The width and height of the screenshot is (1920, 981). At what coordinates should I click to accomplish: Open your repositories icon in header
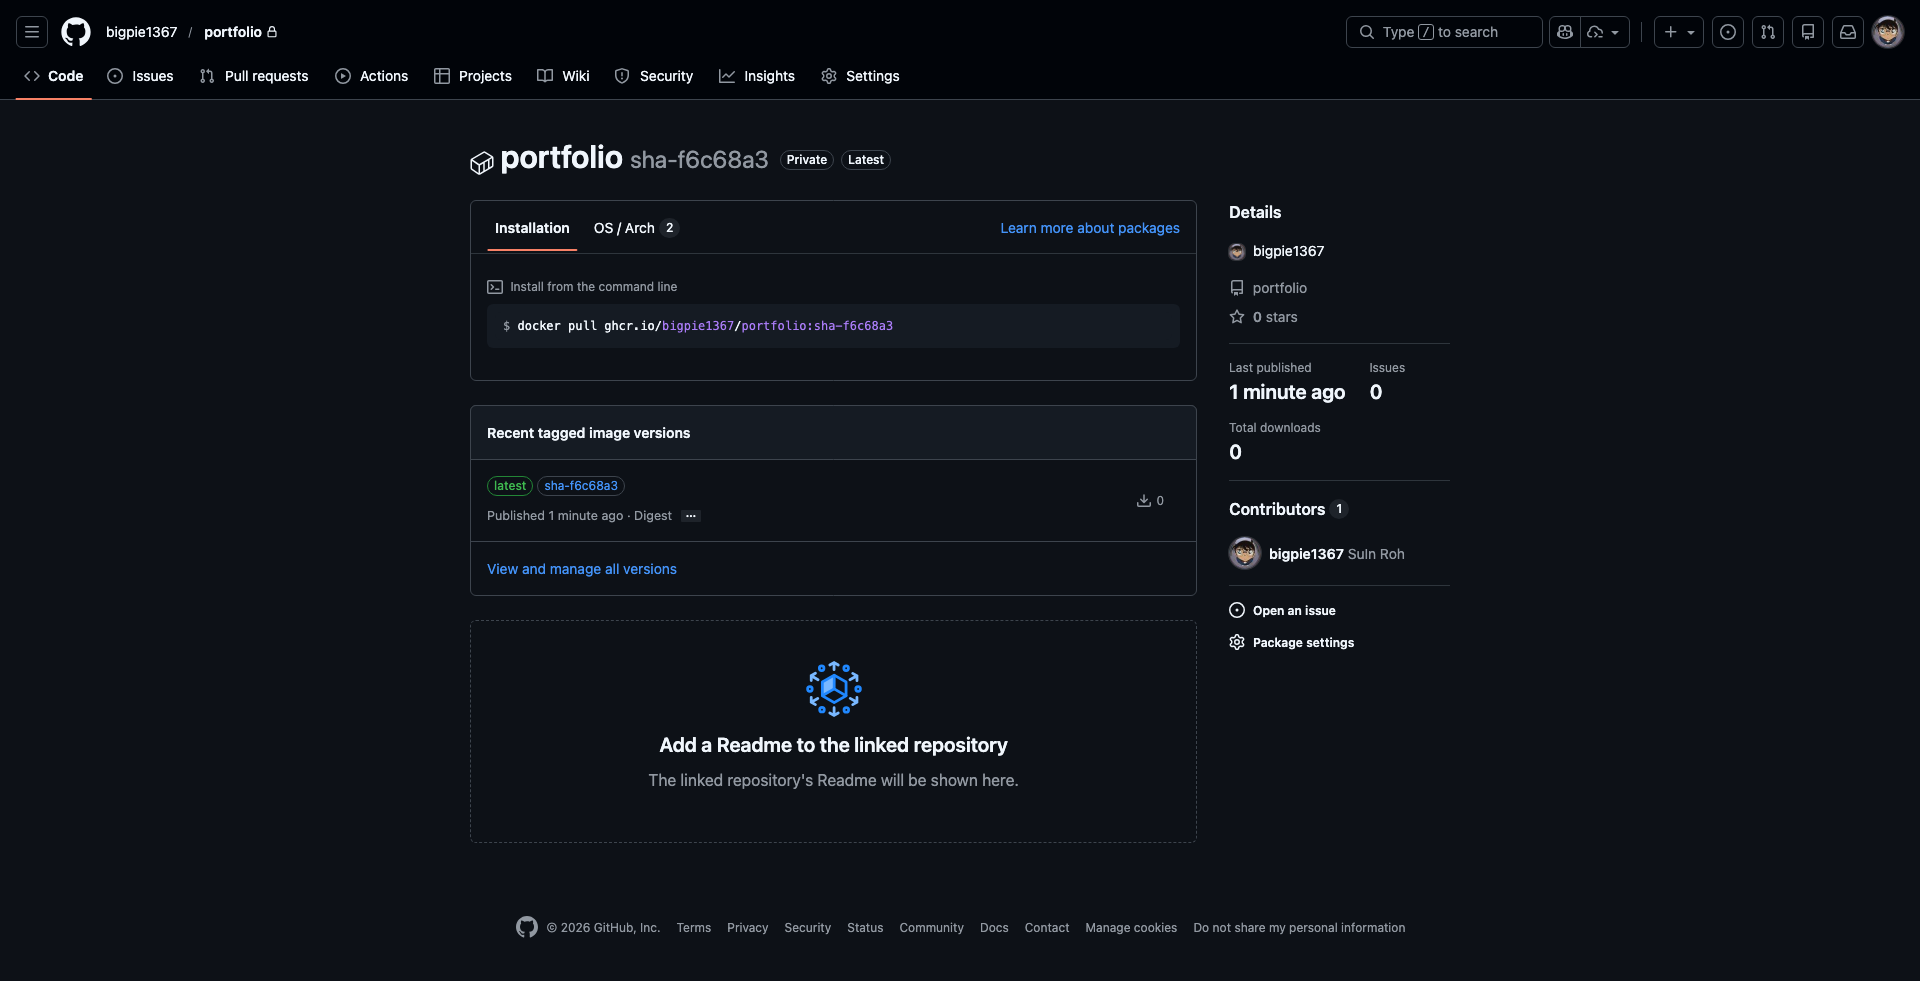1808,32
